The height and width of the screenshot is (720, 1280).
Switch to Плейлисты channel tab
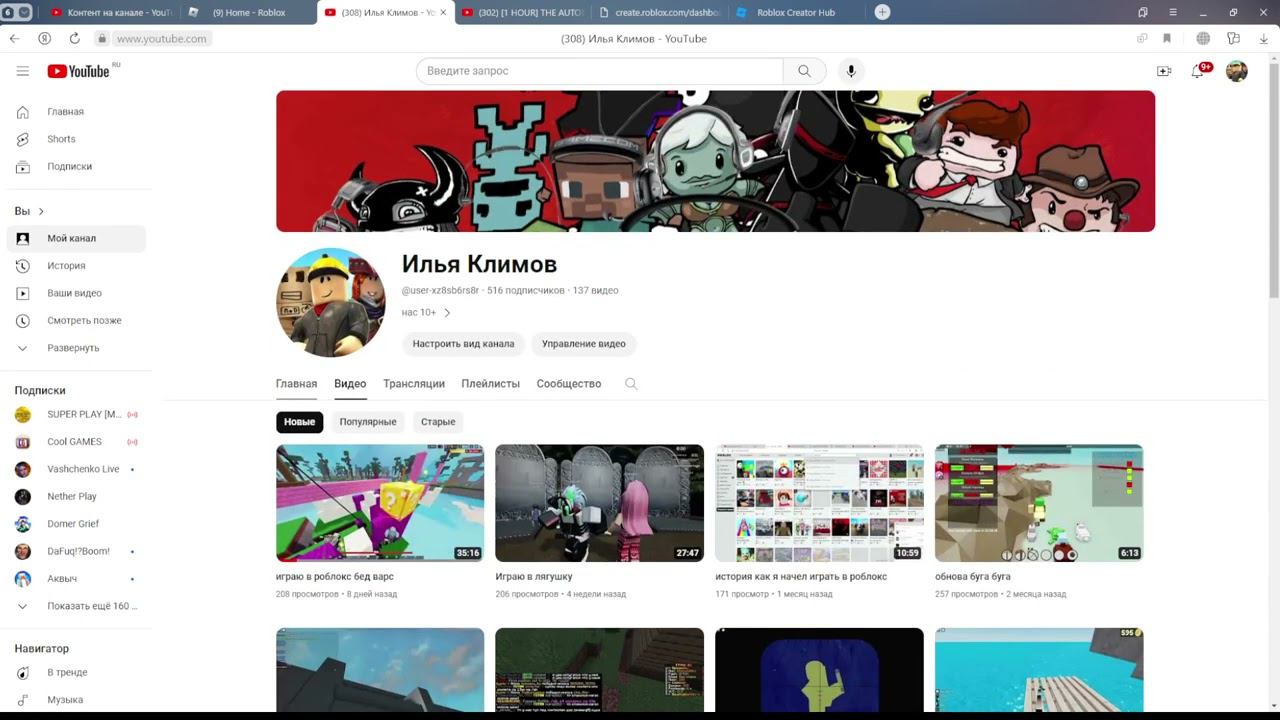click(x=490, y=384)
